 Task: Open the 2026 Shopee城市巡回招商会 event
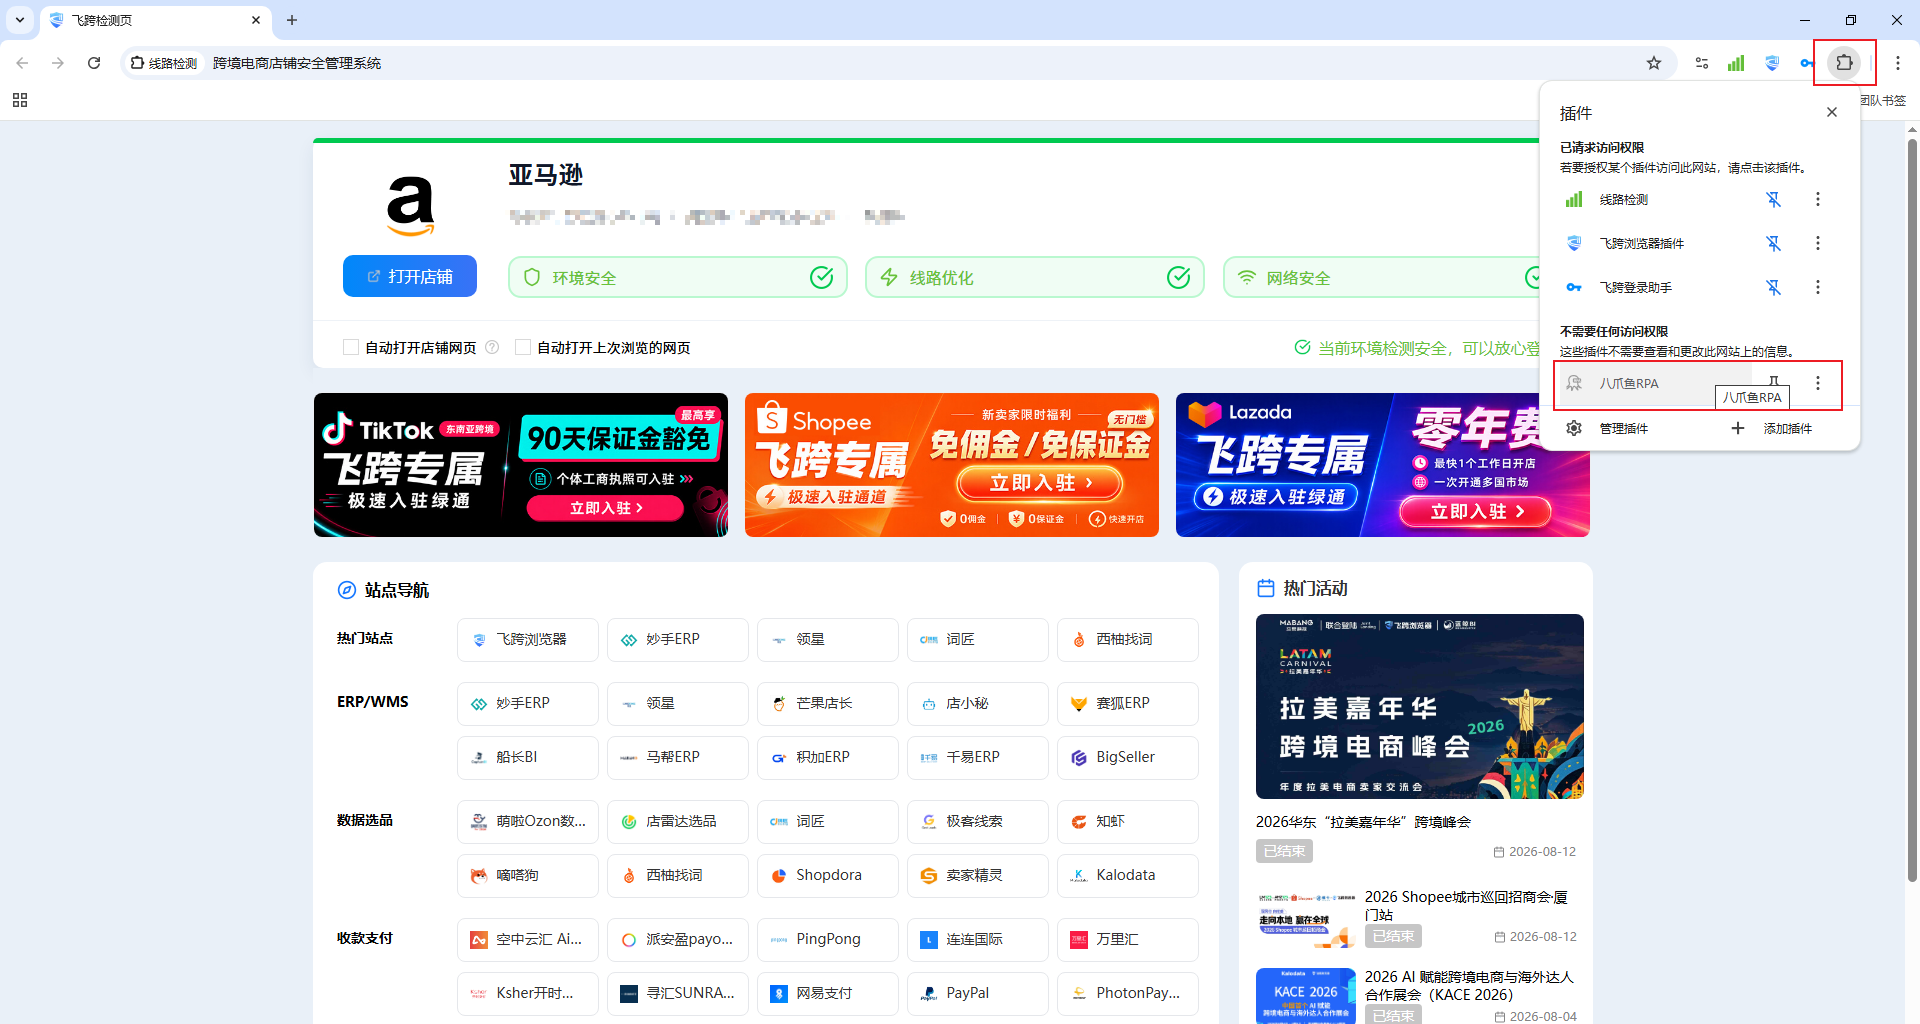(x=1416, y=918)
